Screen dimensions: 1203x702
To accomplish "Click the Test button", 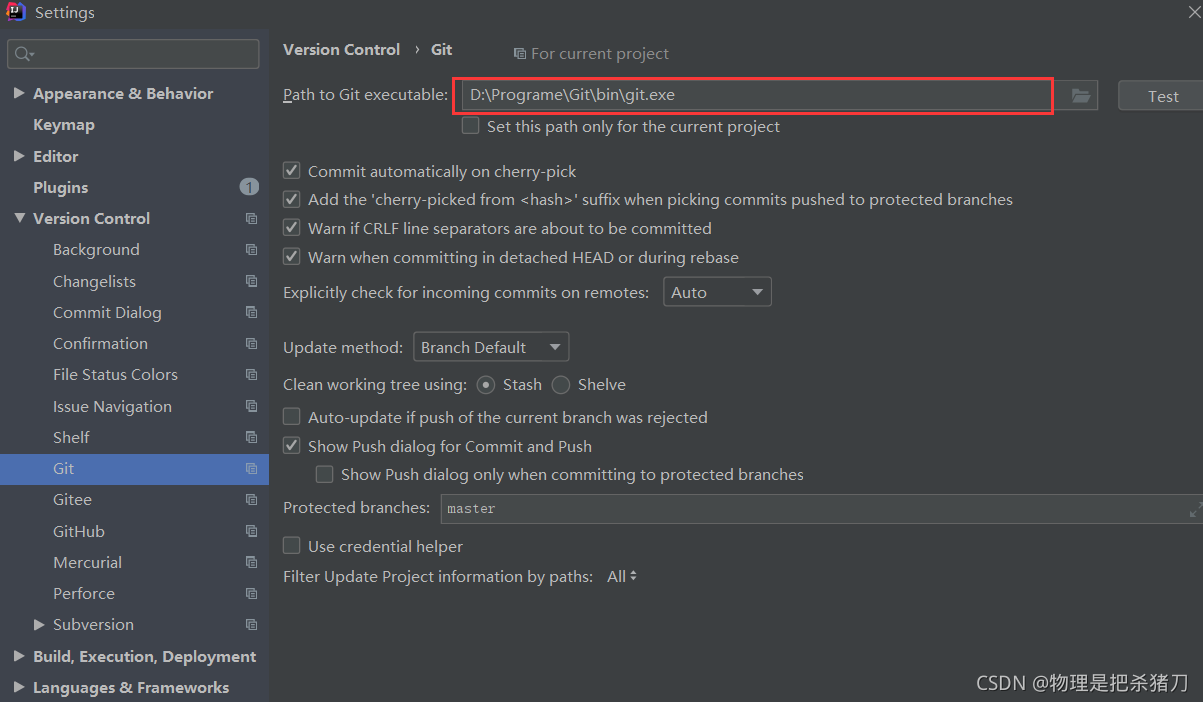I will [1162, 96].
